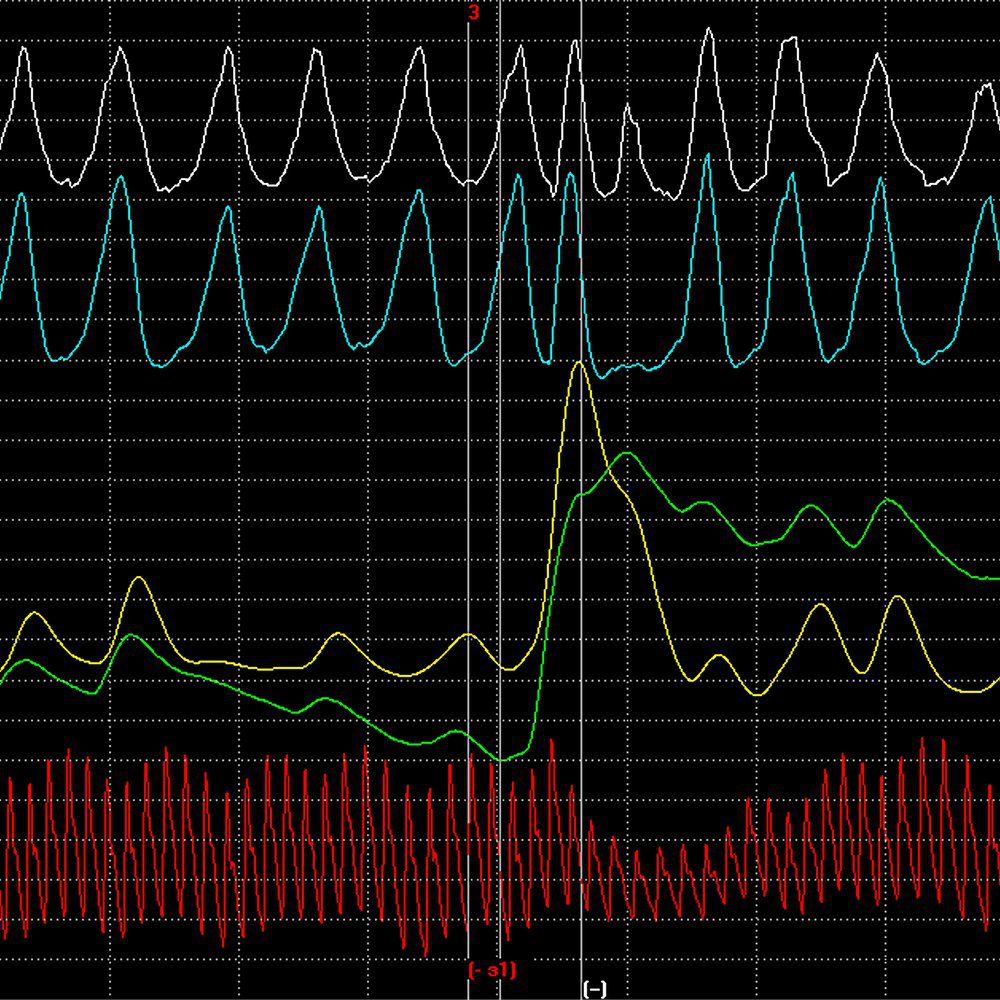Click the yellow trace's second small peak at left
Viewport: 1000px width, 1000px height.
pos(139,579)
